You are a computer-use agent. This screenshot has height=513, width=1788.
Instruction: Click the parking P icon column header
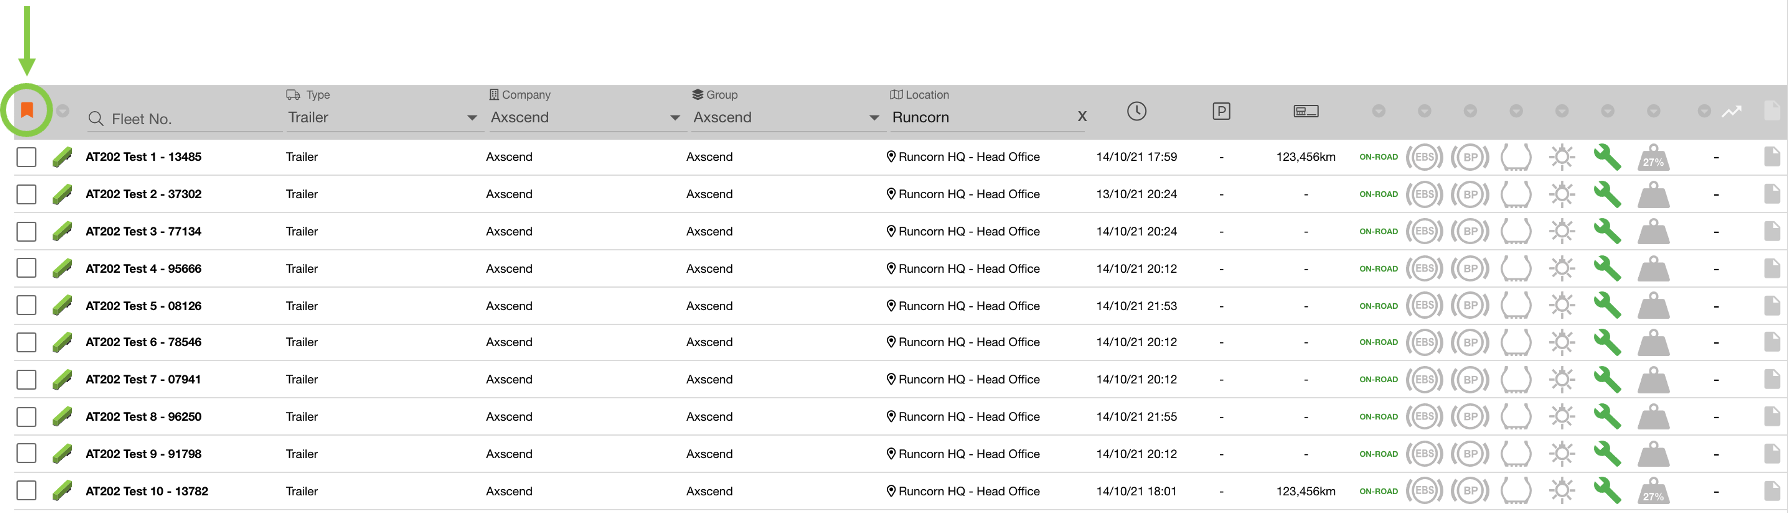coord(1221,111)
